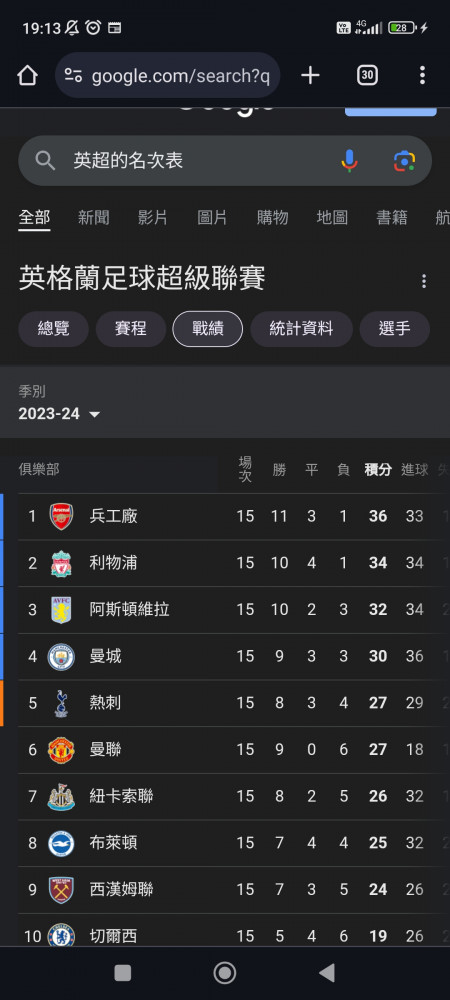Viewport: 450px width, 1000px height.
Task: Tap the site info icon in address bar
Action: pos(73,77)
